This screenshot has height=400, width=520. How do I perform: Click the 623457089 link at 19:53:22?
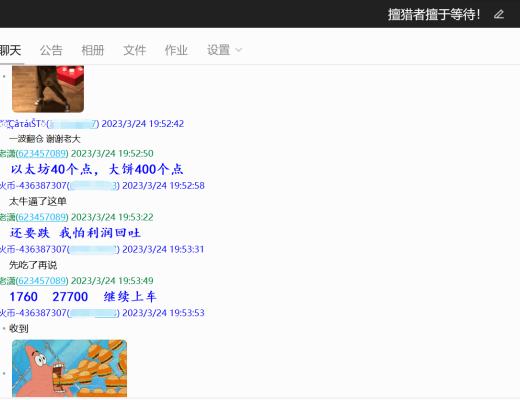pyautogui.click(x=42, y=217)
